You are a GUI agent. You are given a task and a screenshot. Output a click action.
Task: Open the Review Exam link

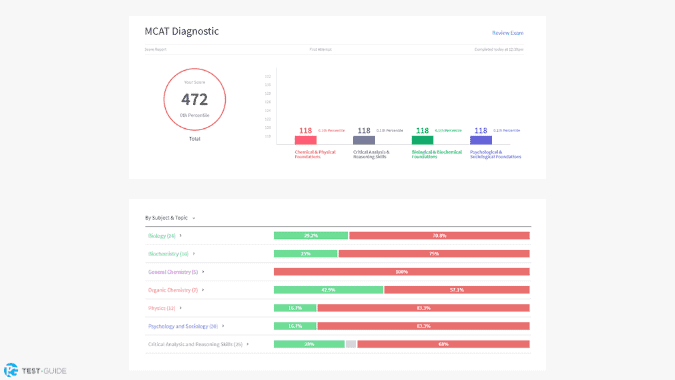point(508,33)
